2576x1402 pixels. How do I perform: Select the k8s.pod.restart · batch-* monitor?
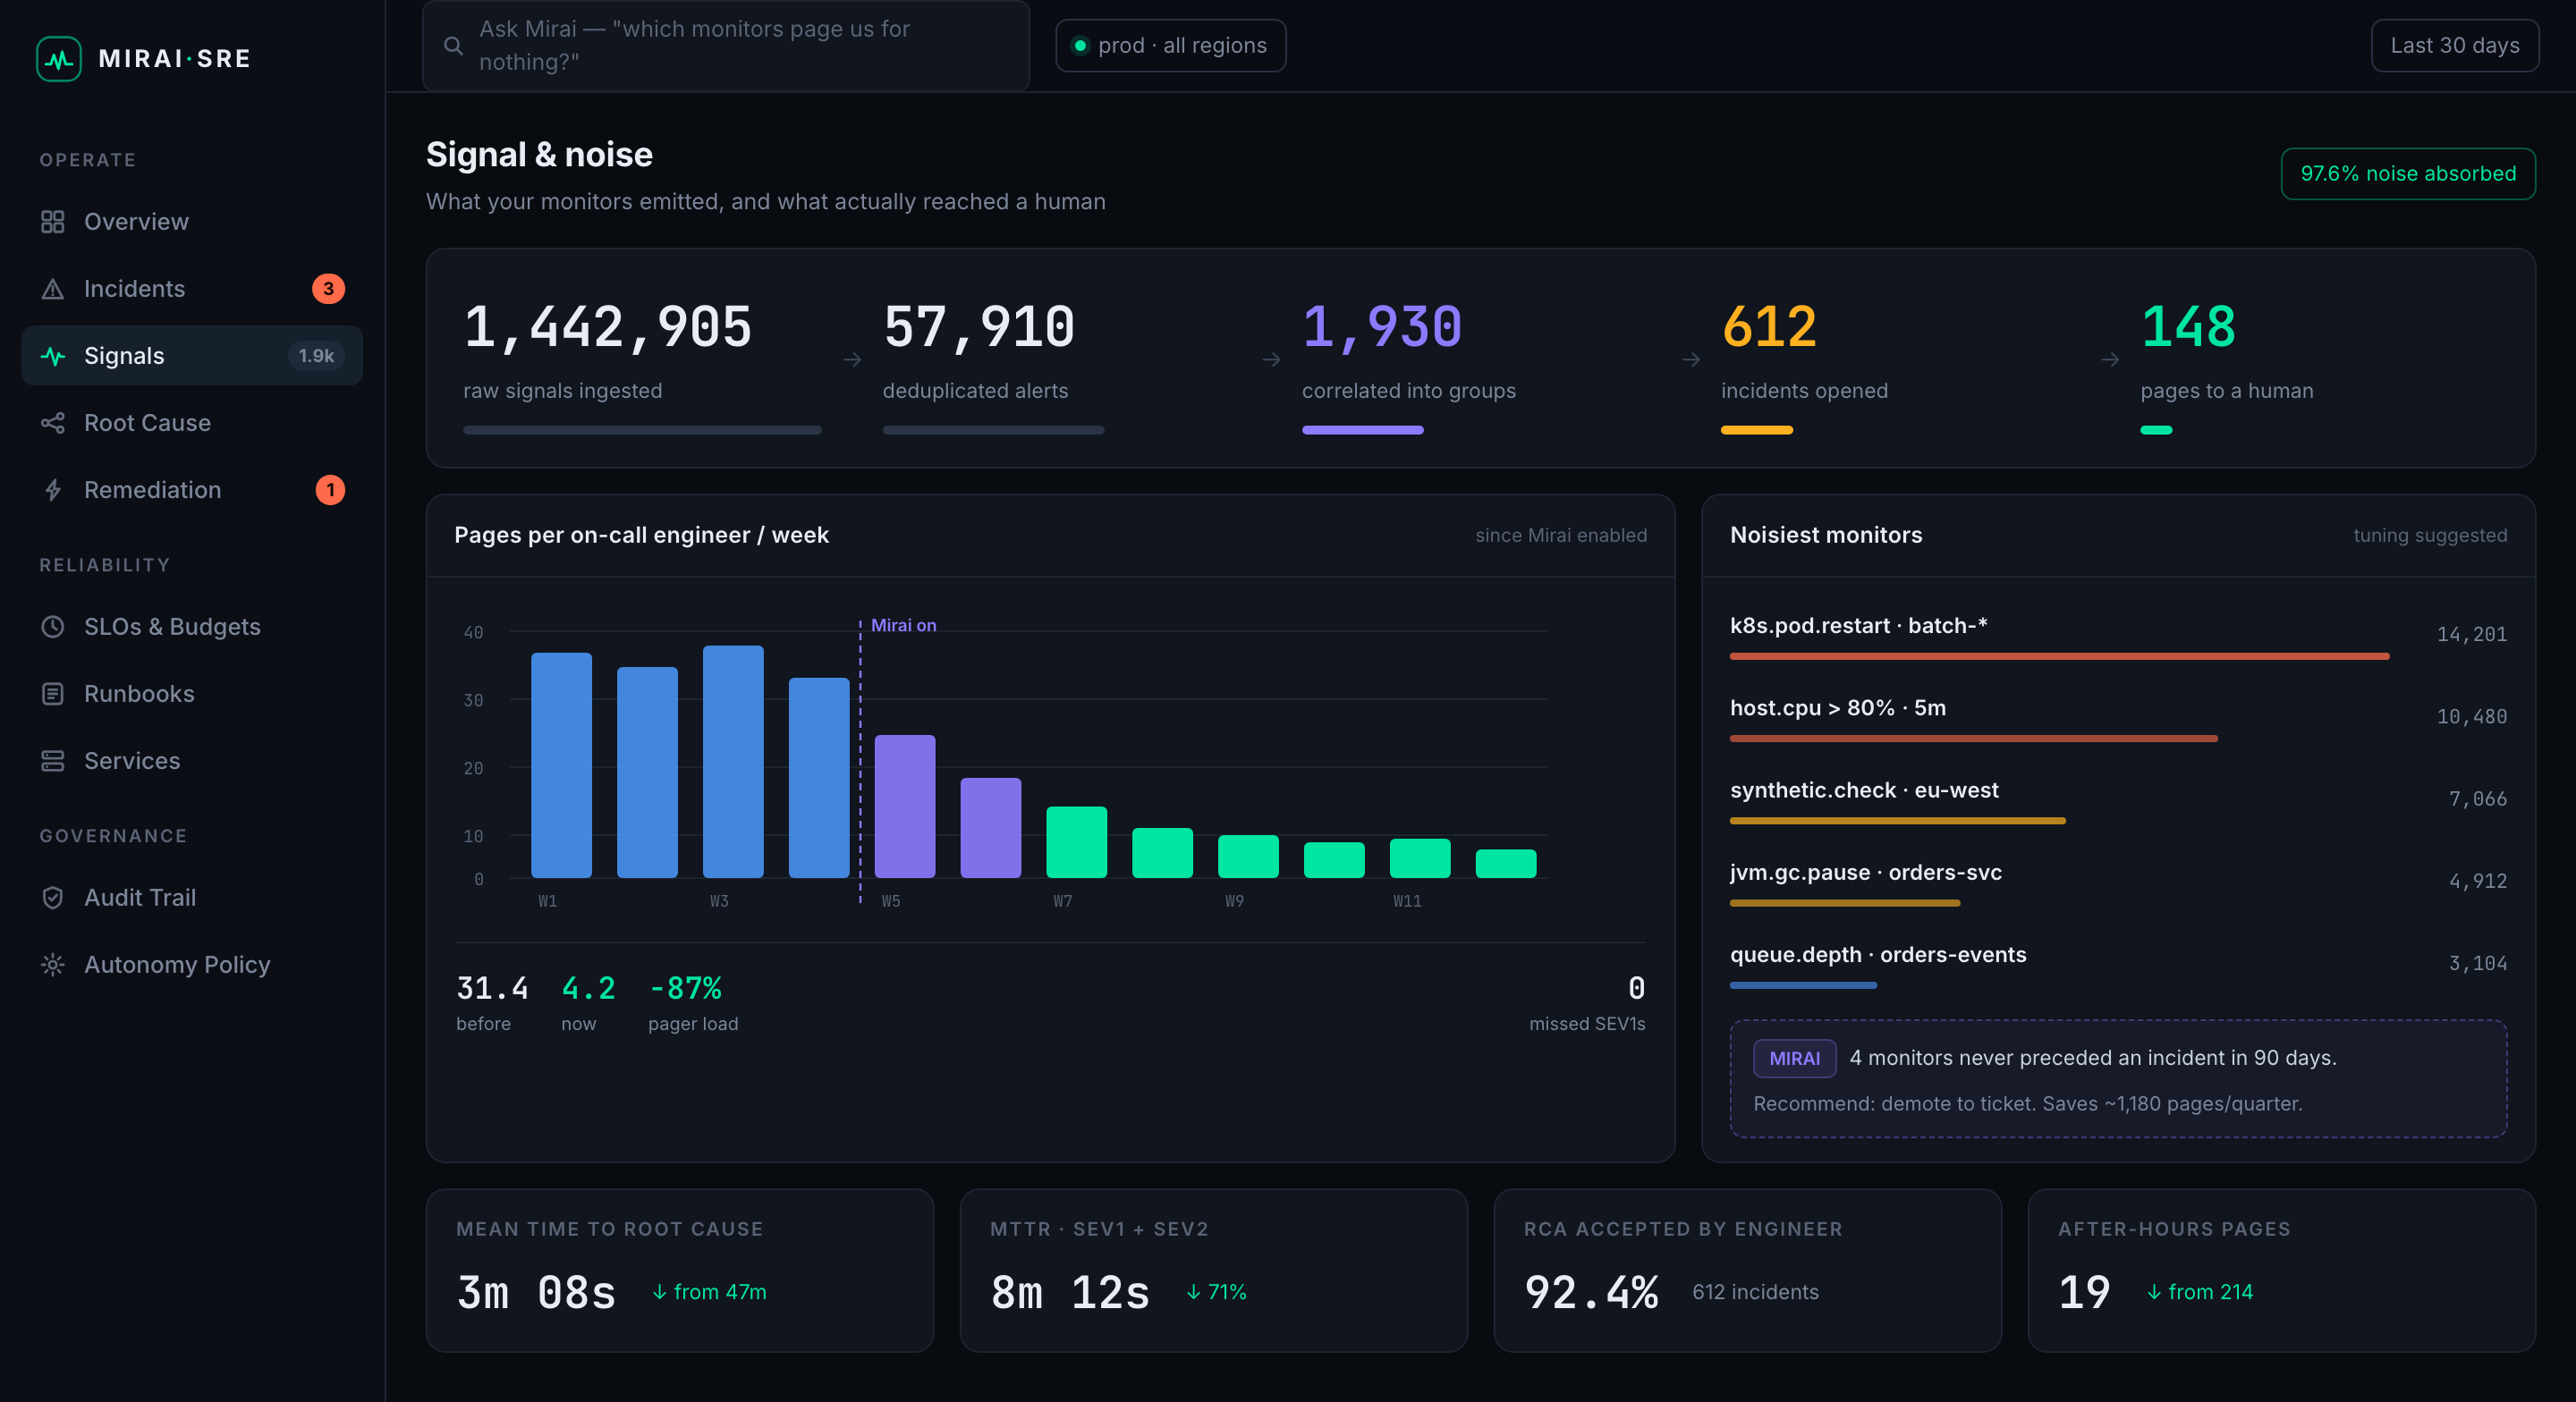(2118, 635)
